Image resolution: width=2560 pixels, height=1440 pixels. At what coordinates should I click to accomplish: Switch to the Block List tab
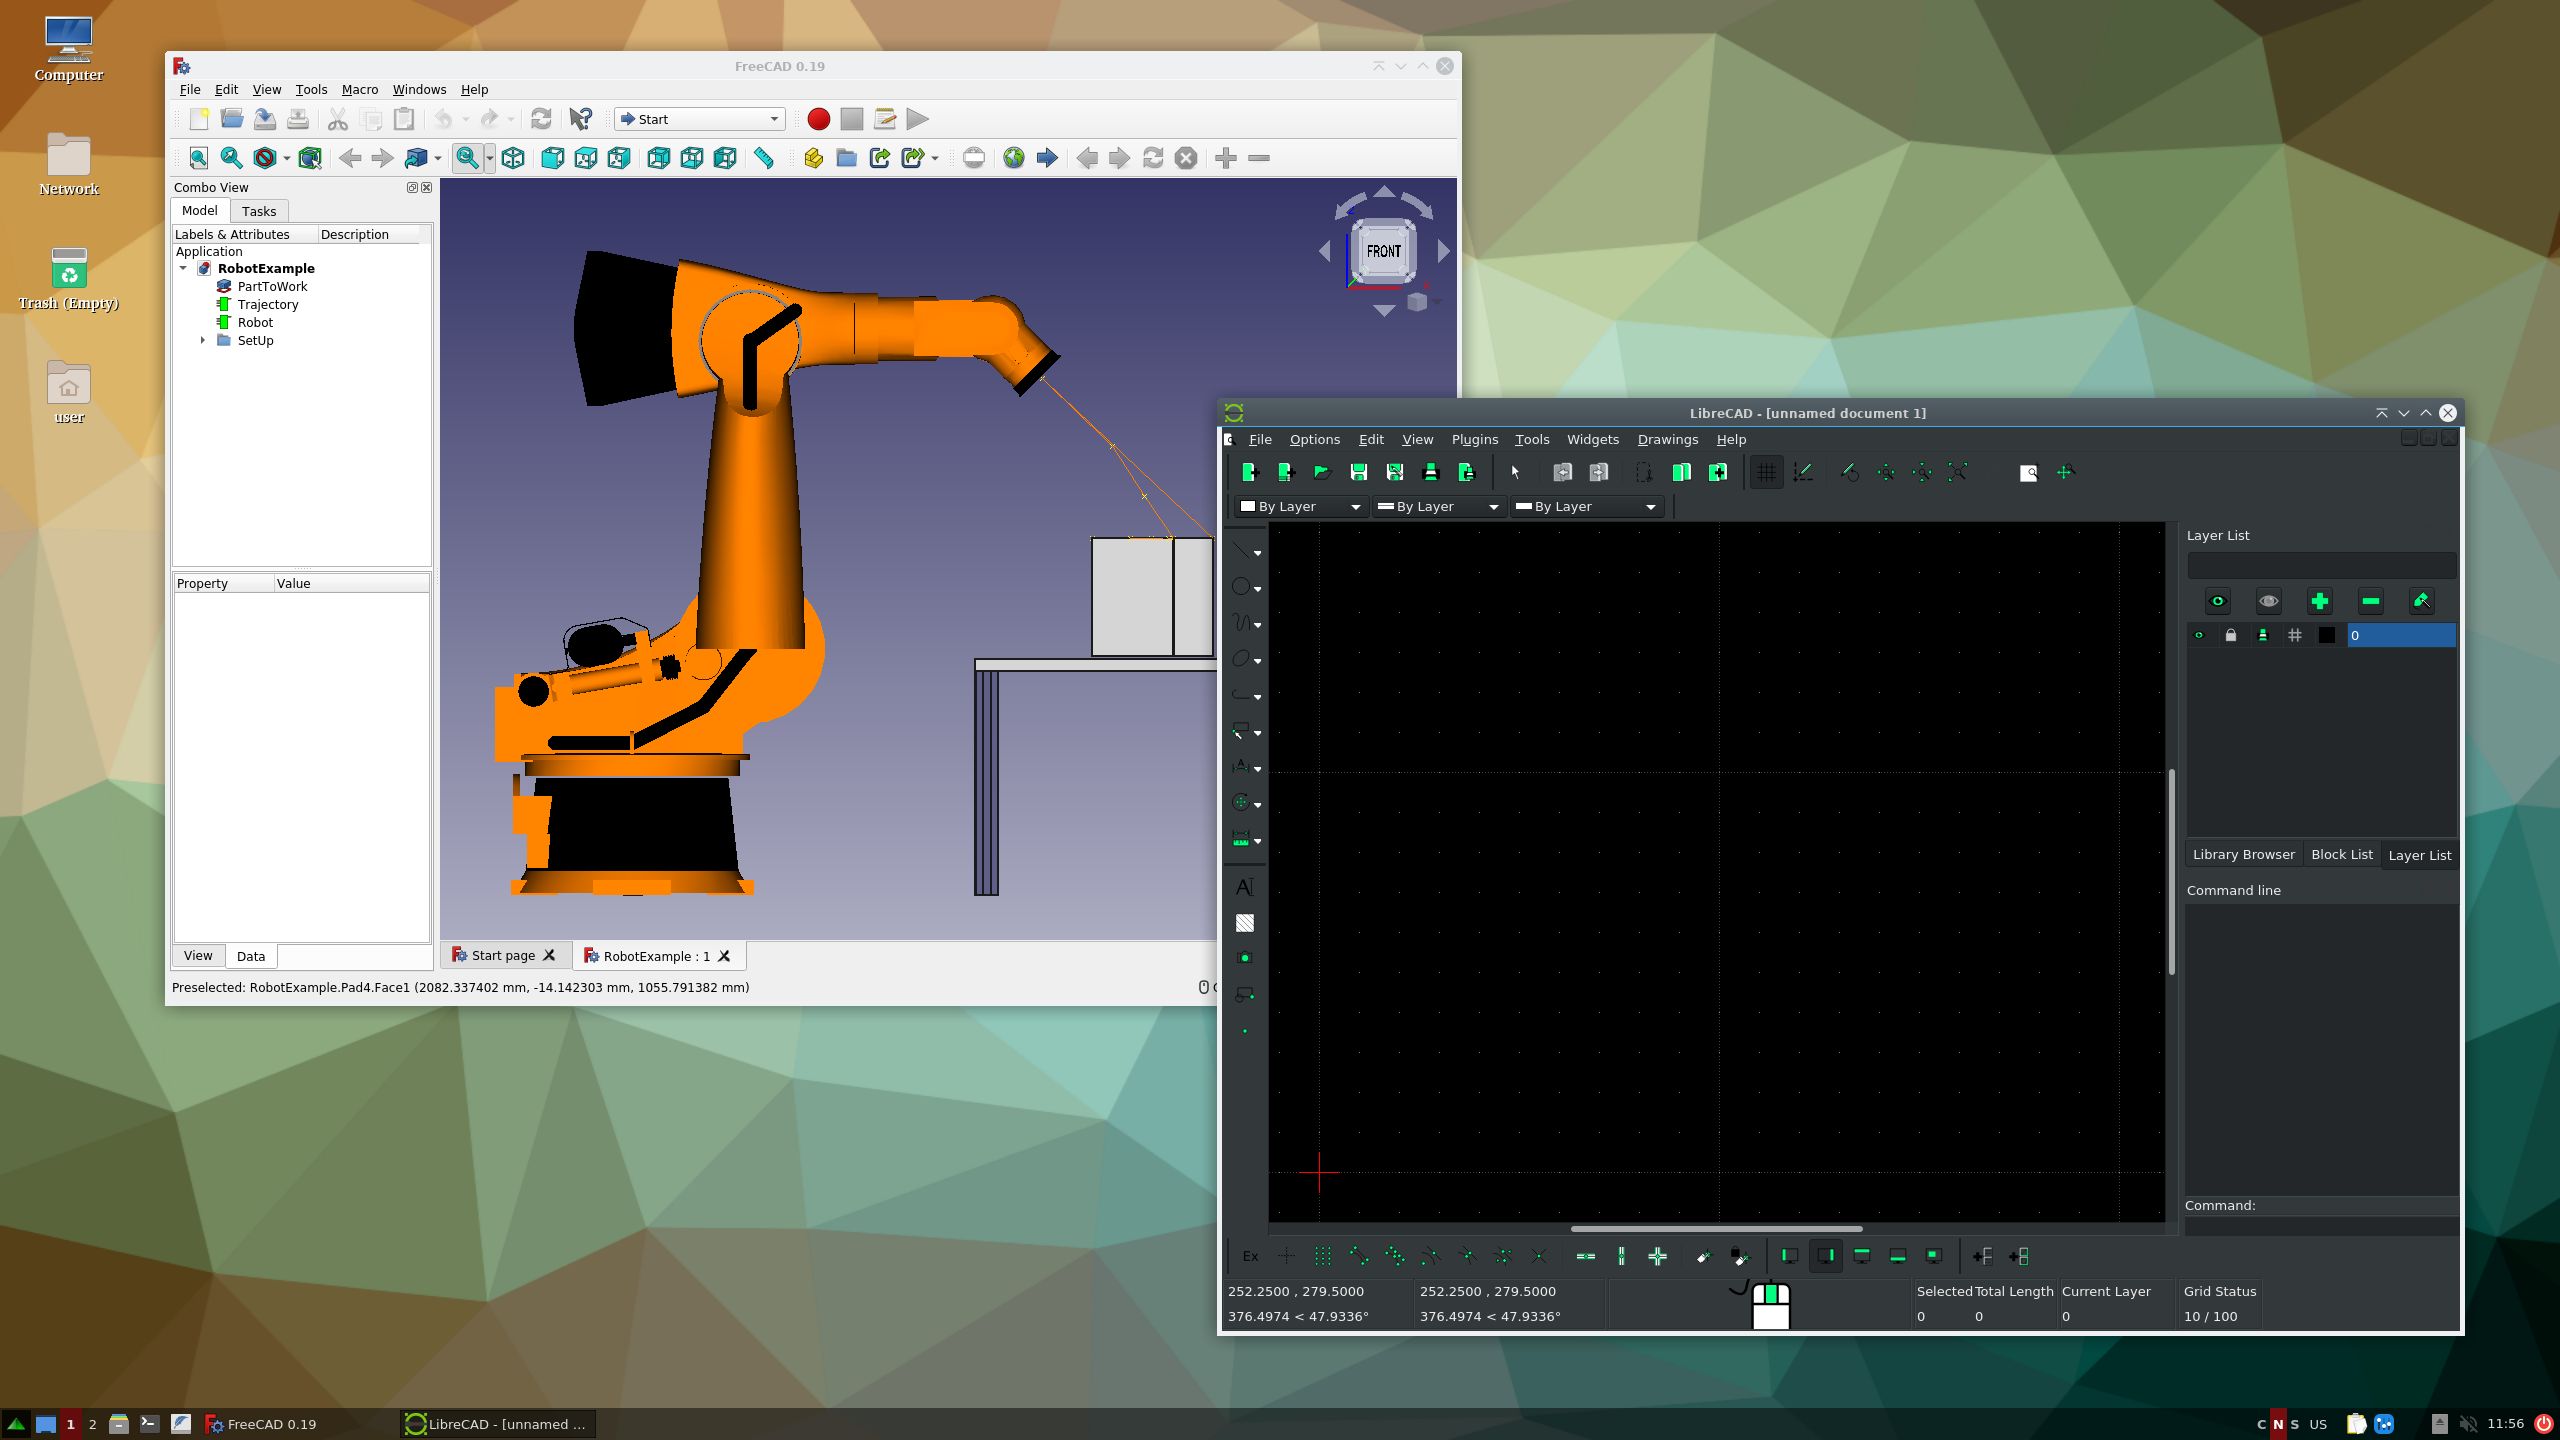coord(2341,854)
